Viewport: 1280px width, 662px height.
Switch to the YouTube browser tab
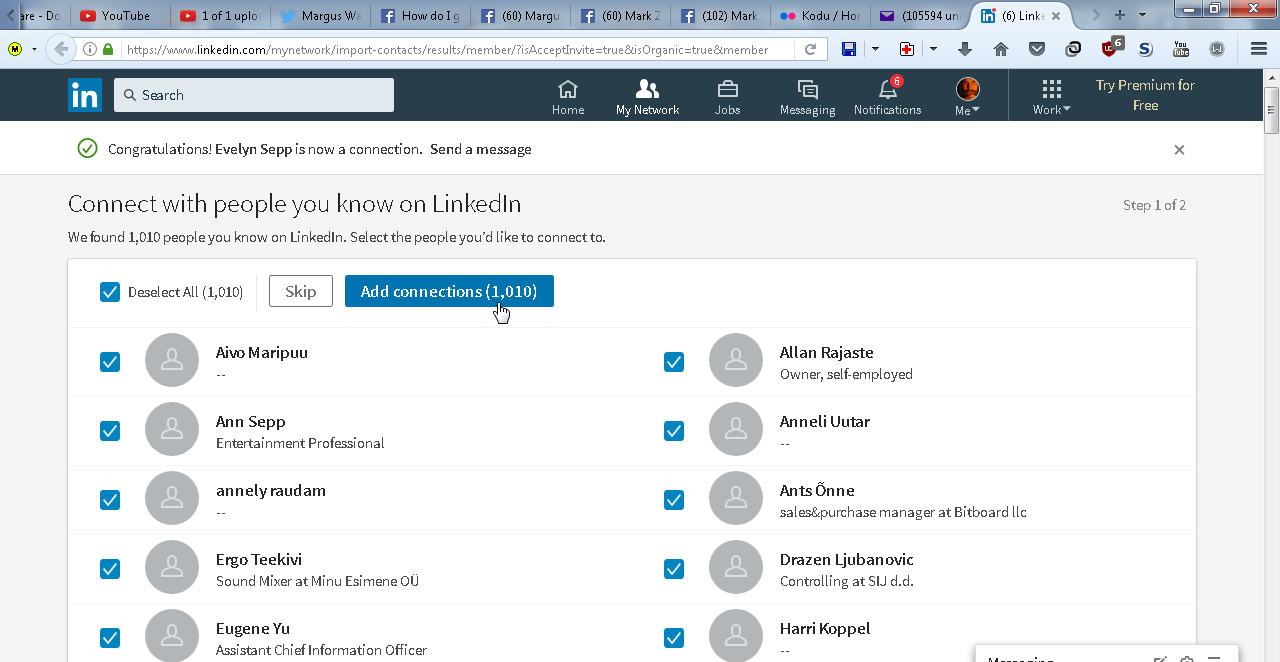116,16
